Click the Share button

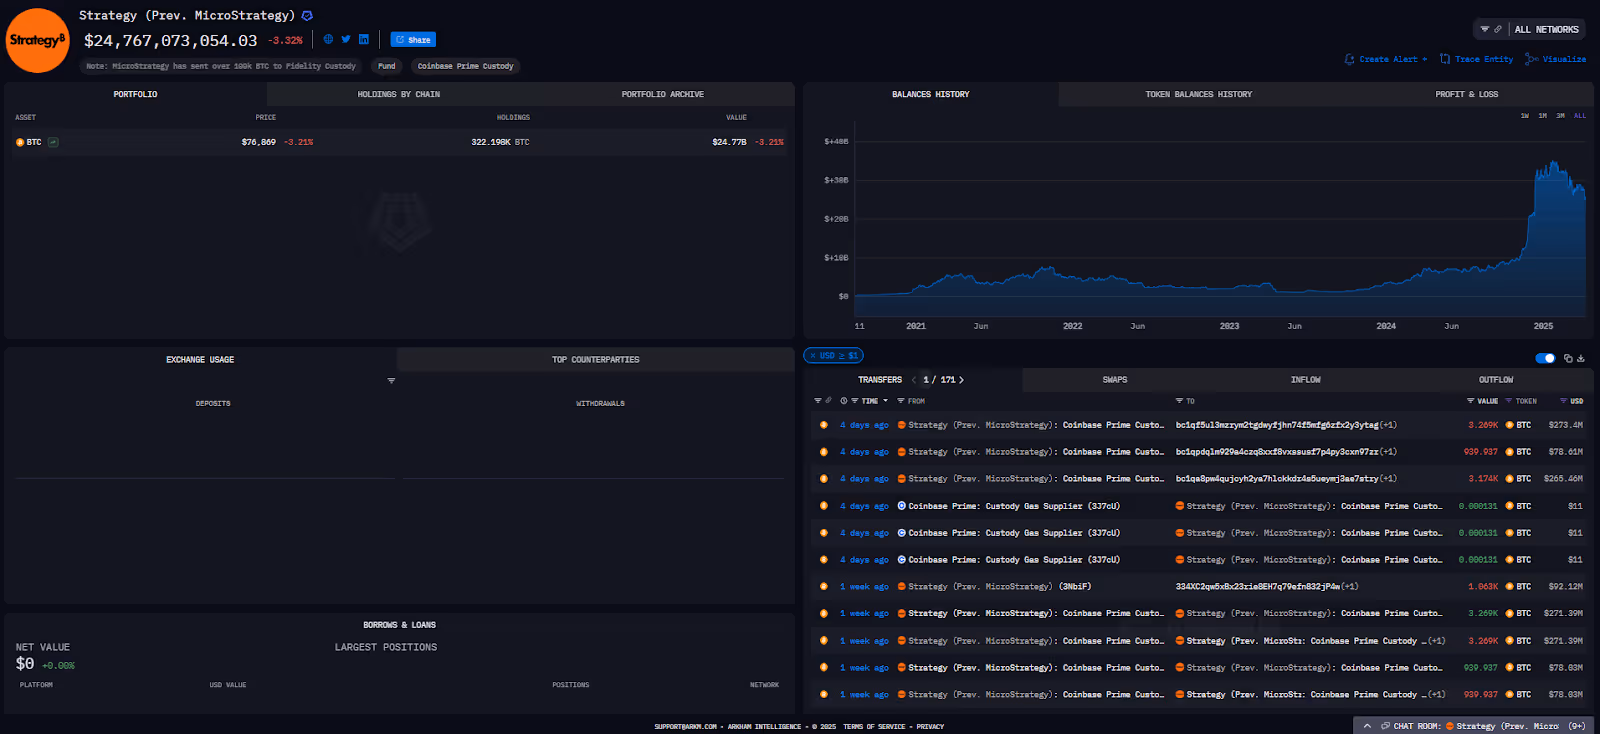coord(413,40)
